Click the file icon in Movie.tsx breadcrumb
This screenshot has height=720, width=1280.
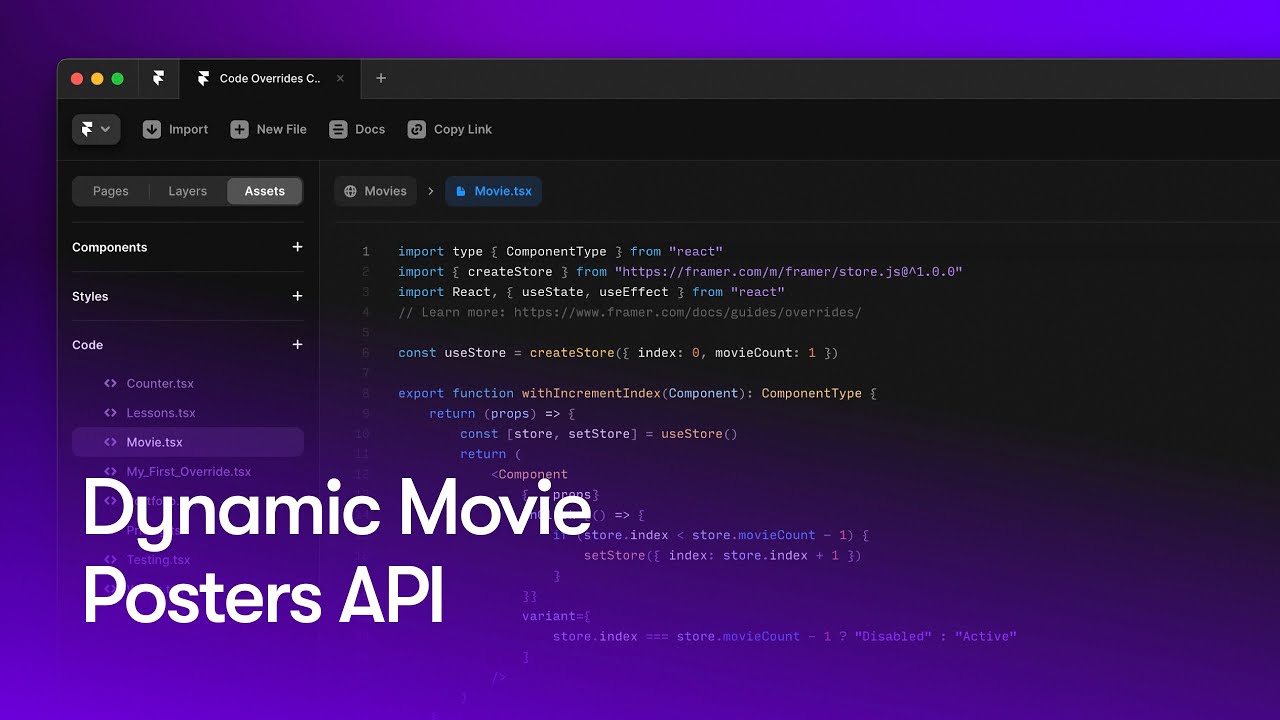pyautogui.click(x=461, y=191)
